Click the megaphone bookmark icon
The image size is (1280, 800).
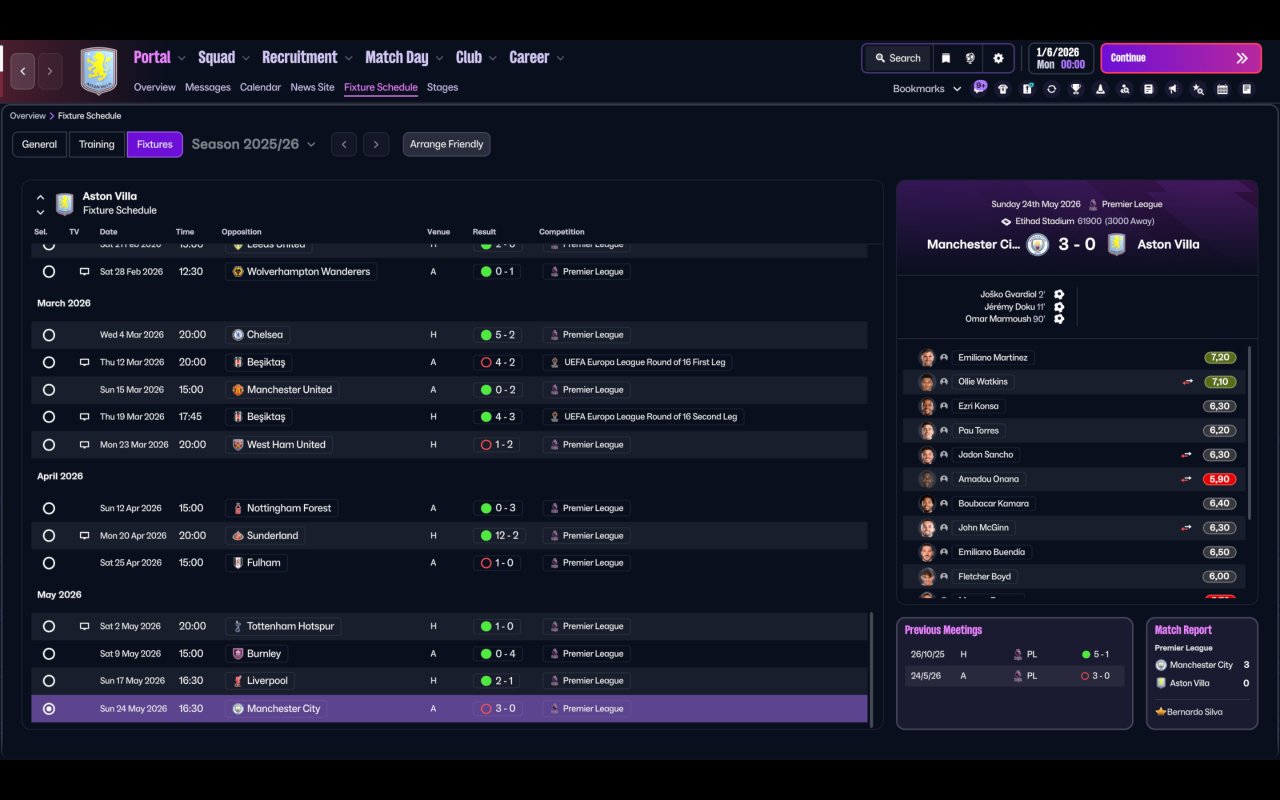(1173, 89)
